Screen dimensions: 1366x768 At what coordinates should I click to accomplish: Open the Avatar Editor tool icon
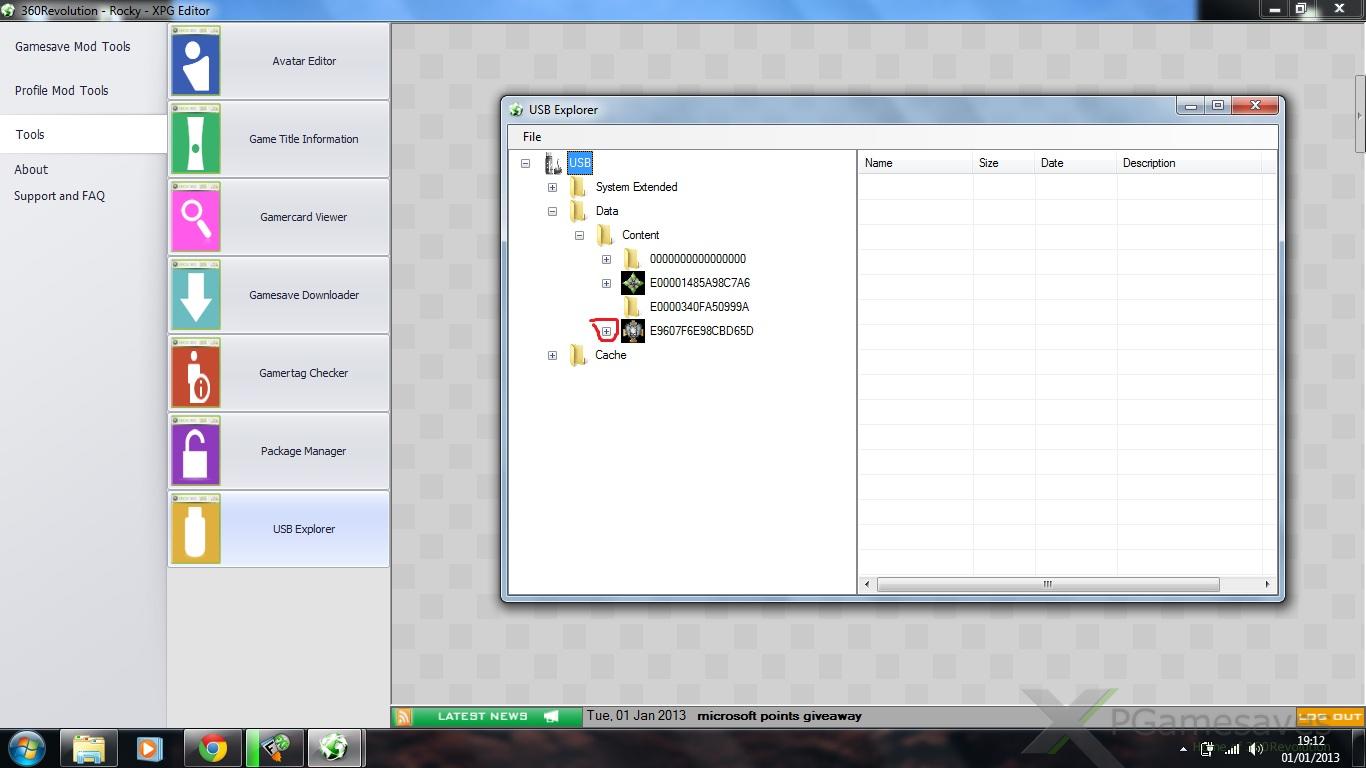[196, 61]
